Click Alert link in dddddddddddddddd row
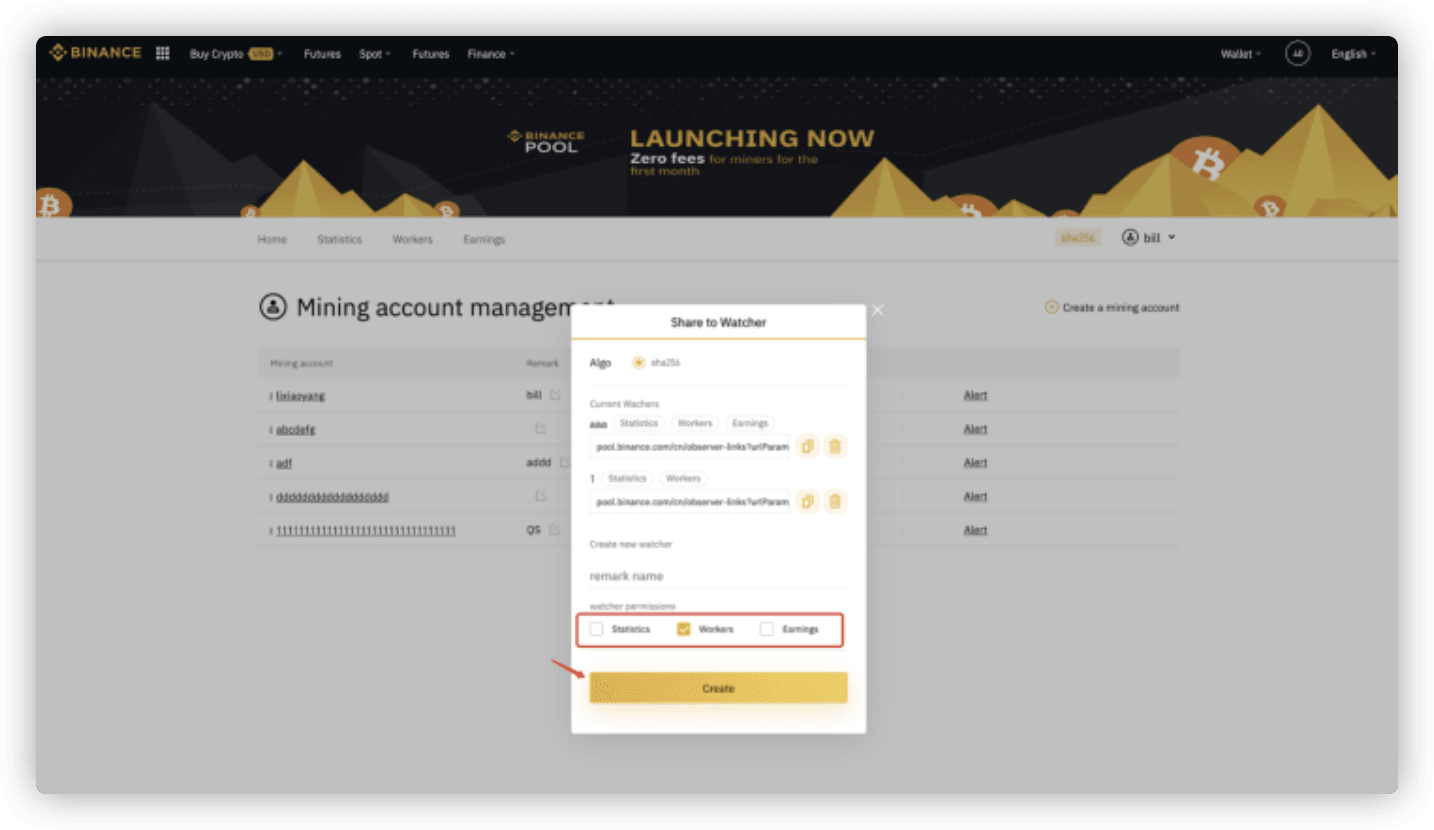 [975, 497]
